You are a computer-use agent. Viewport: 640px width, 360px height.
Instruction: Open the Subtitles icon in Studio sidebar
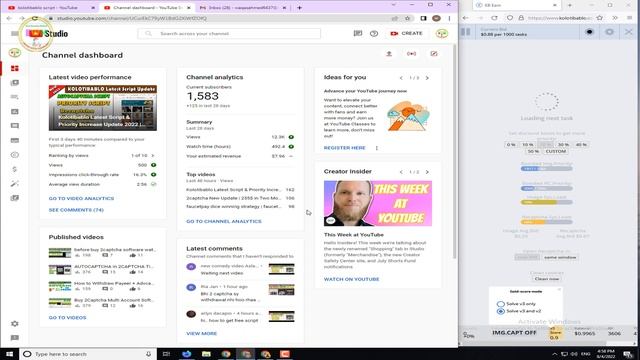click(15, 140)
